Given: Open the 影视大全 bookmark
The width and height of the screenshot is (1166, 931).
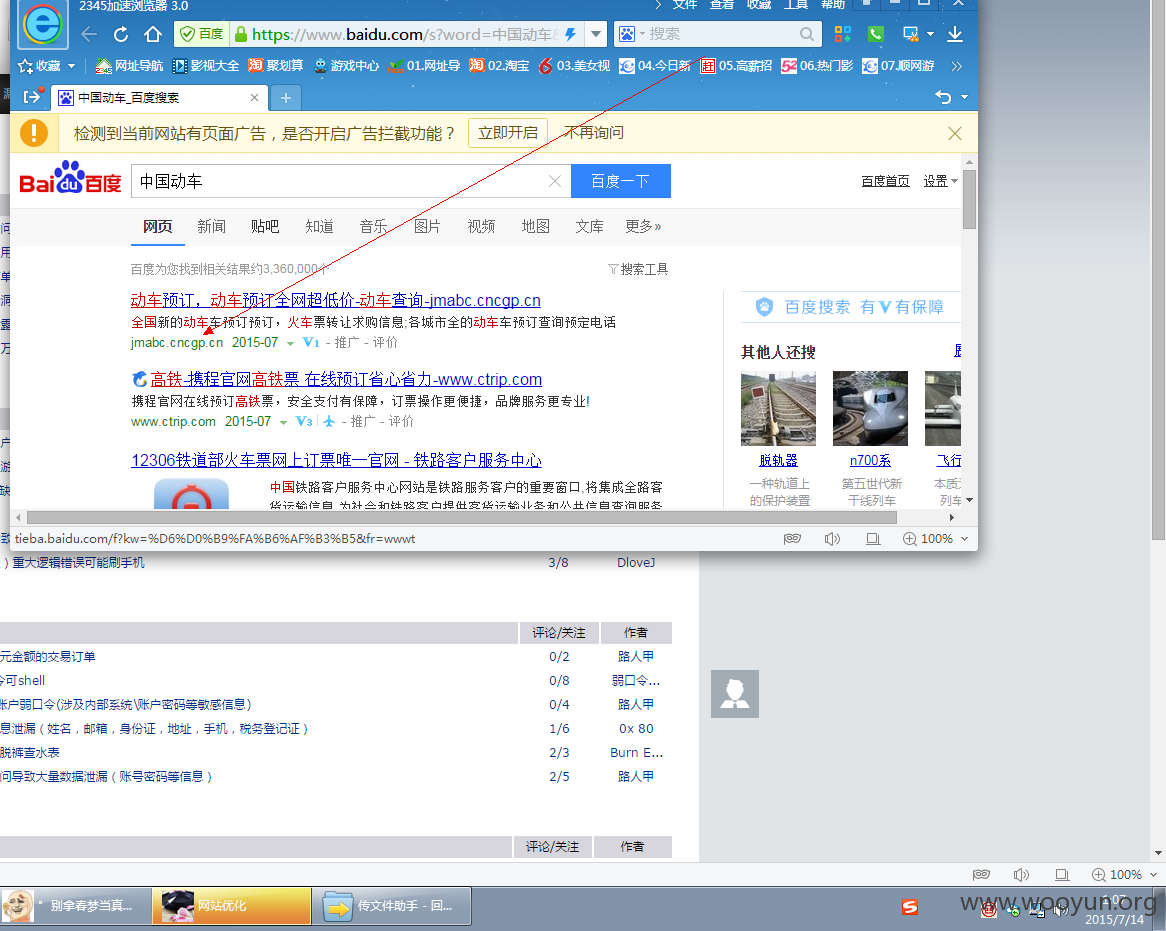Looking at the screenshot, I should 206,66.
